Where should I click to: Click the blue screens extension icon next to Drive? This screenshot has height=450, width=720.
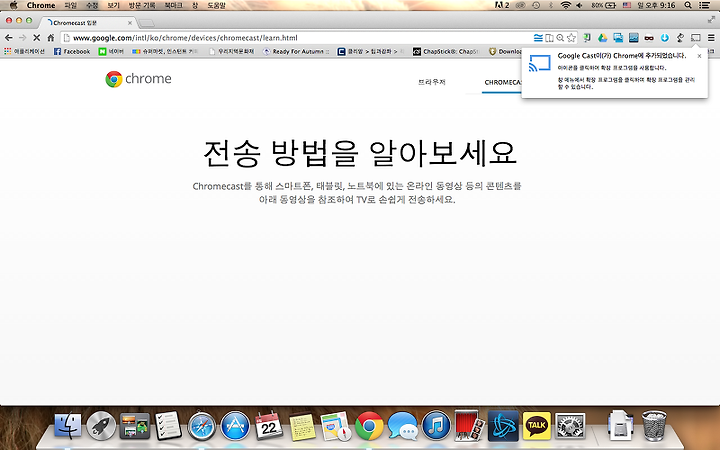tap(618, 38)
